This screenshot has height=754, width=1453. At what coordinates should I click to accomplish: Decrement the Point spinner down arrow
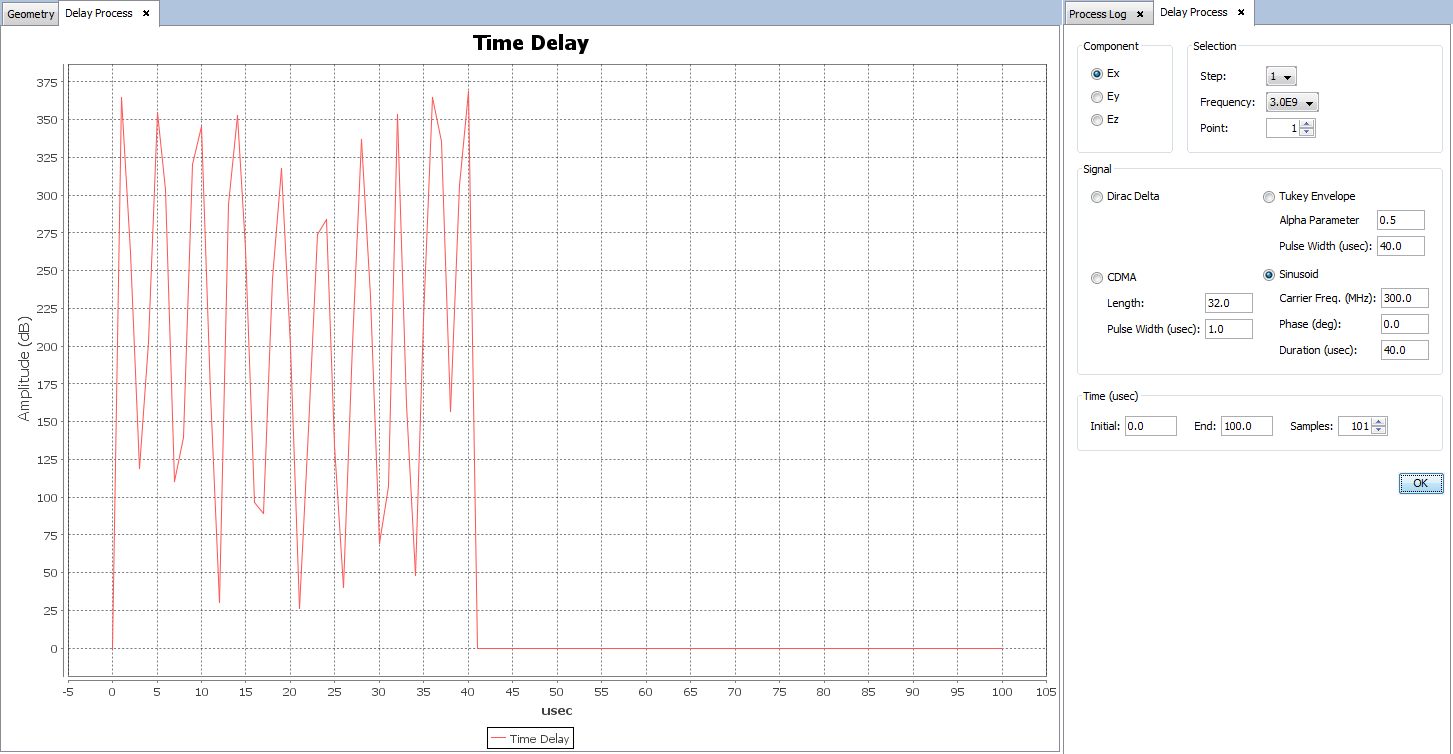1307,132
